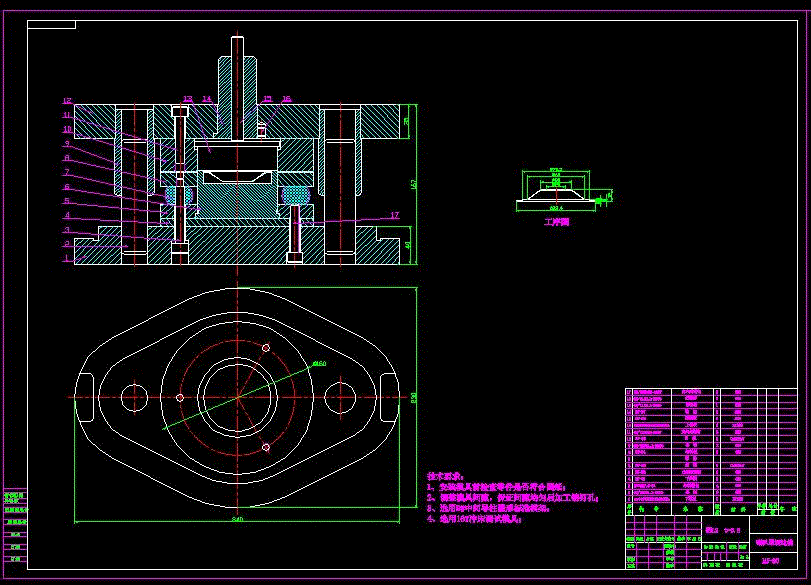Click the 41 base height dimension
Screen dimensions: 811x585
pos(408,245)
